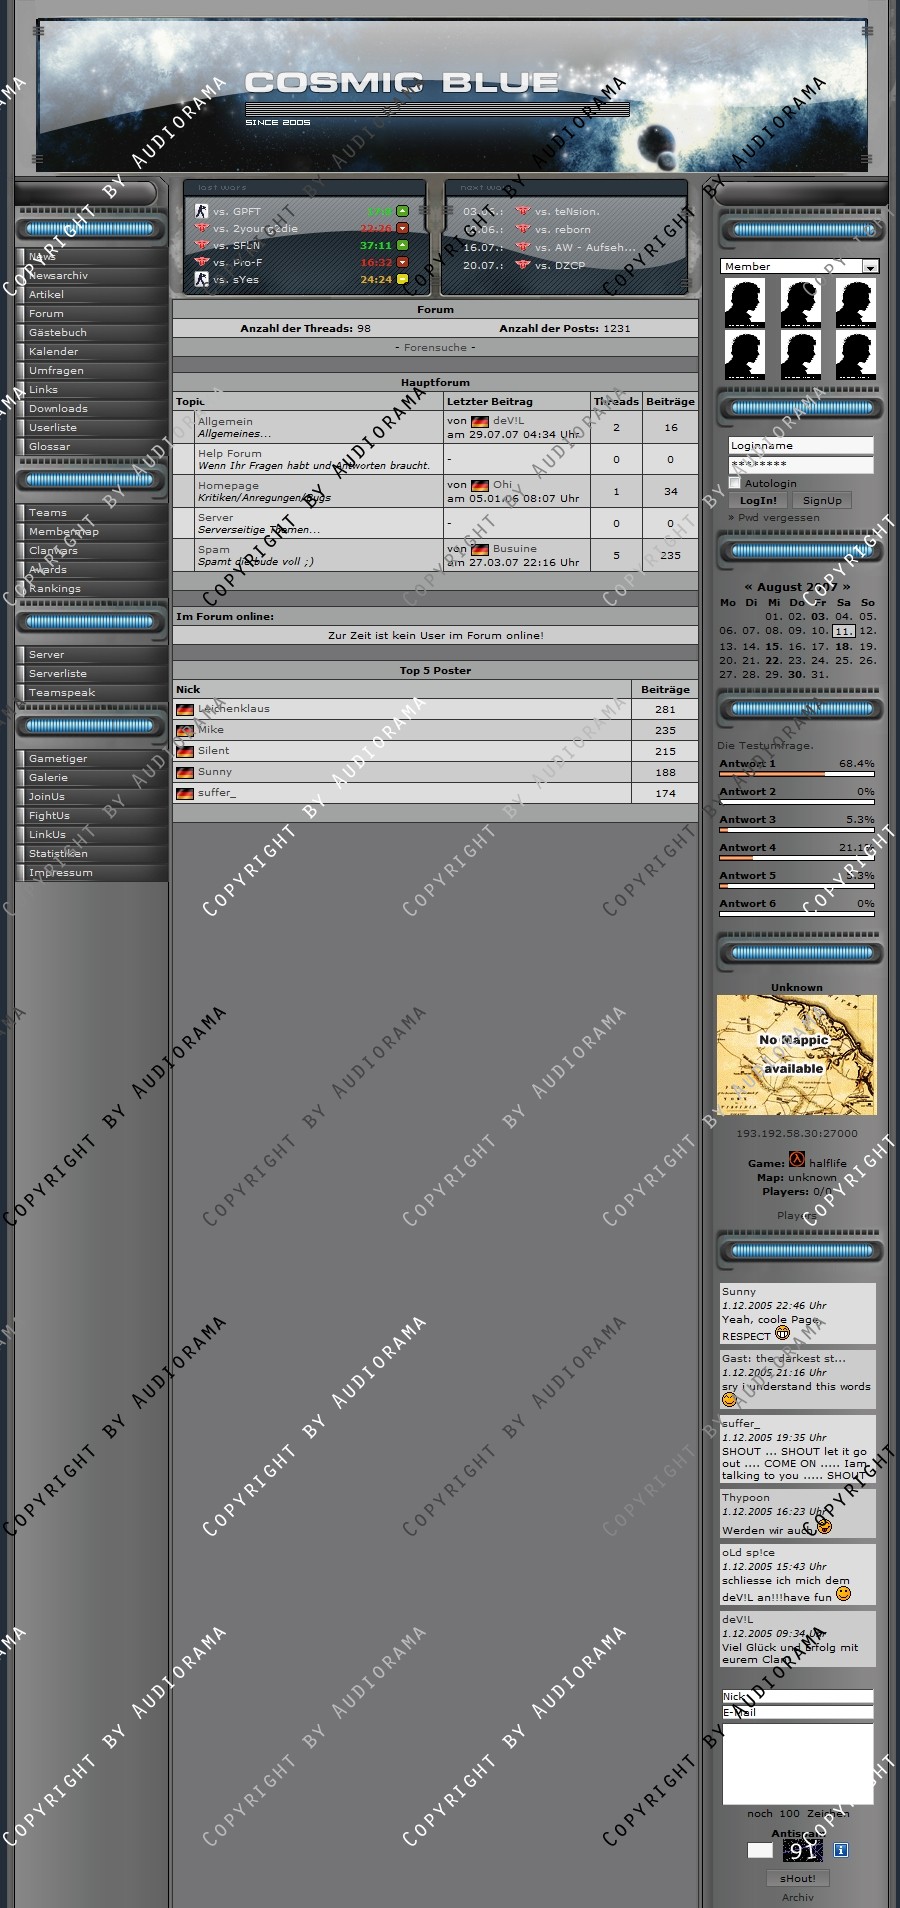Click the Loginname input field
Image resolution: width=900 pixels, height=1908 pixels.
[x=800, y=445]
